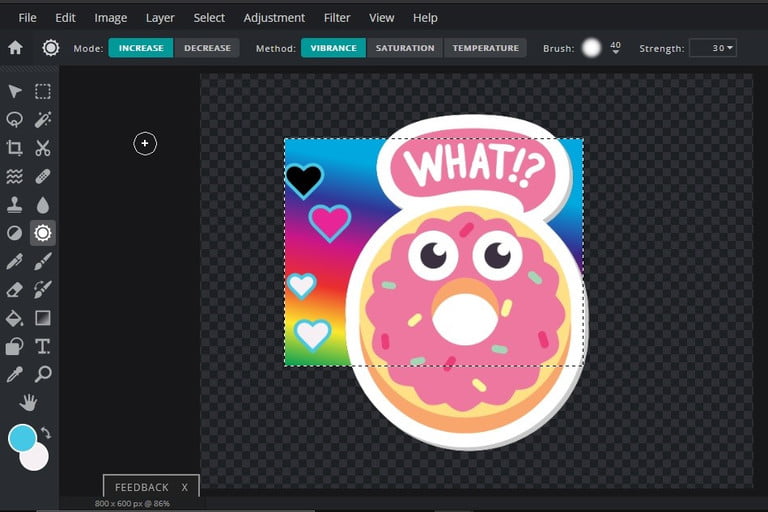Click the Home icon
The image size is (768, 512).
pos(15,48)
